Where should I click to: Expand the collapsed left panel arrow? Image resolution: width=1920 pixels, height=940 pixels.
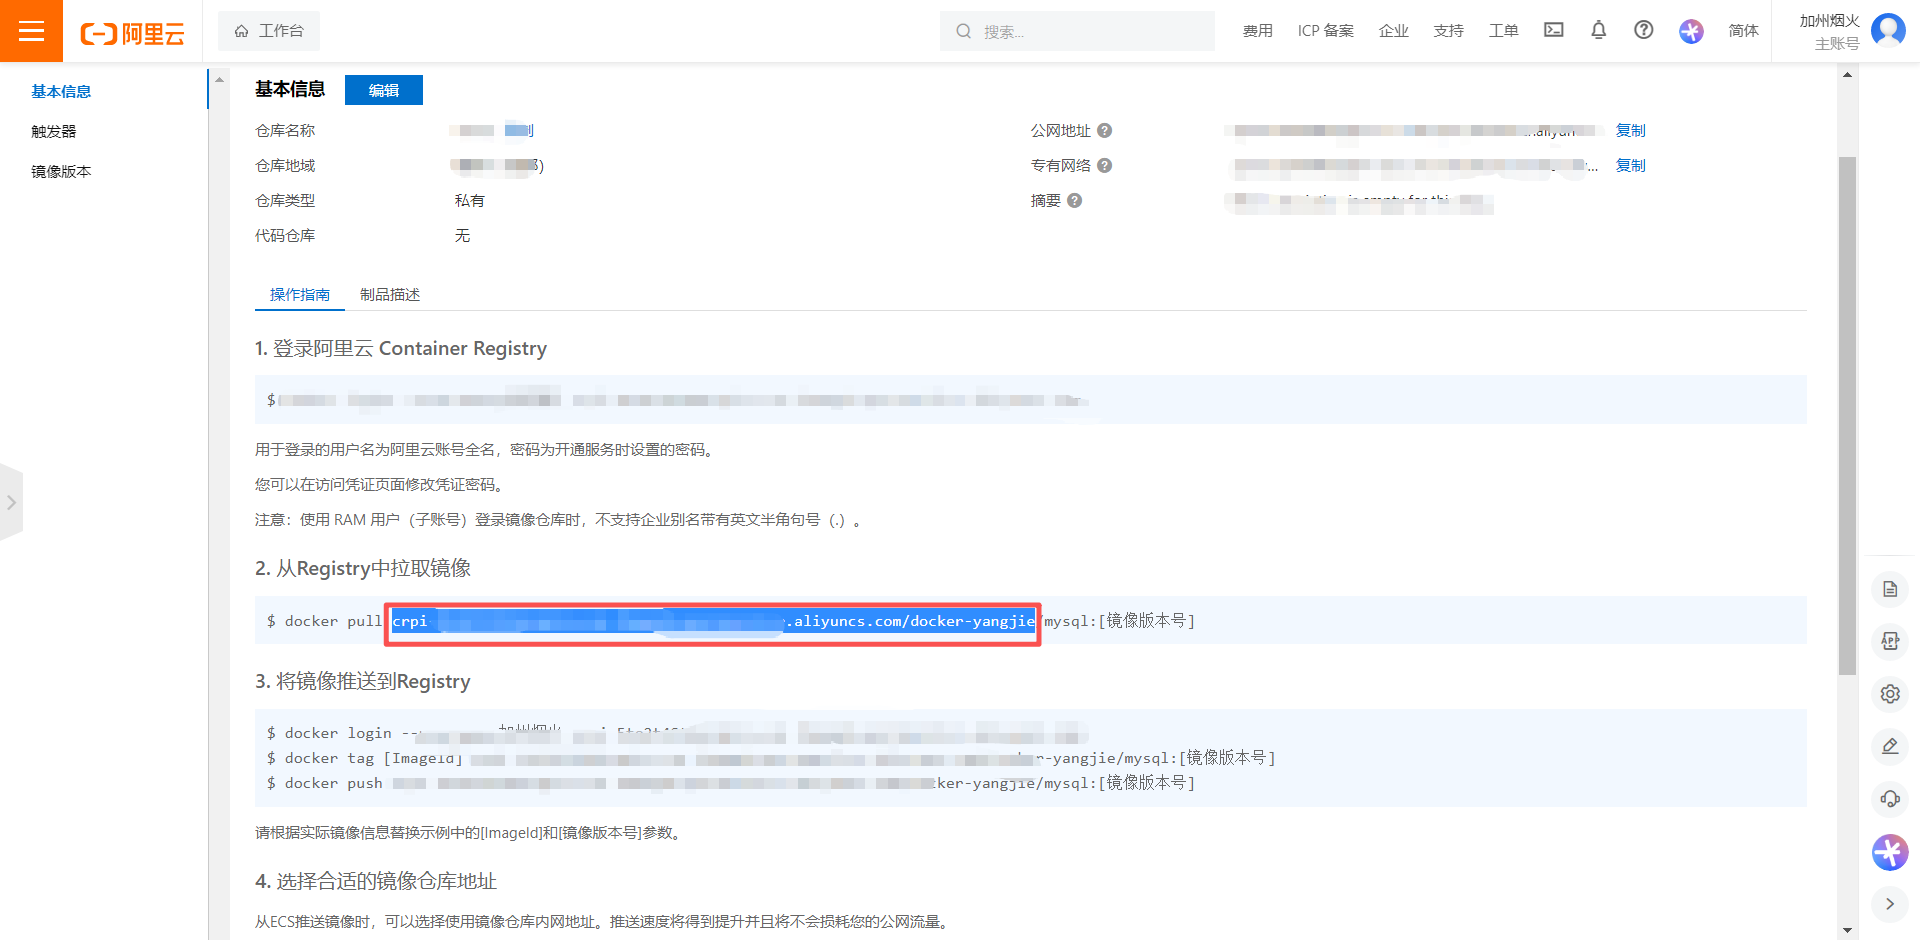click(x=11, y=502)
